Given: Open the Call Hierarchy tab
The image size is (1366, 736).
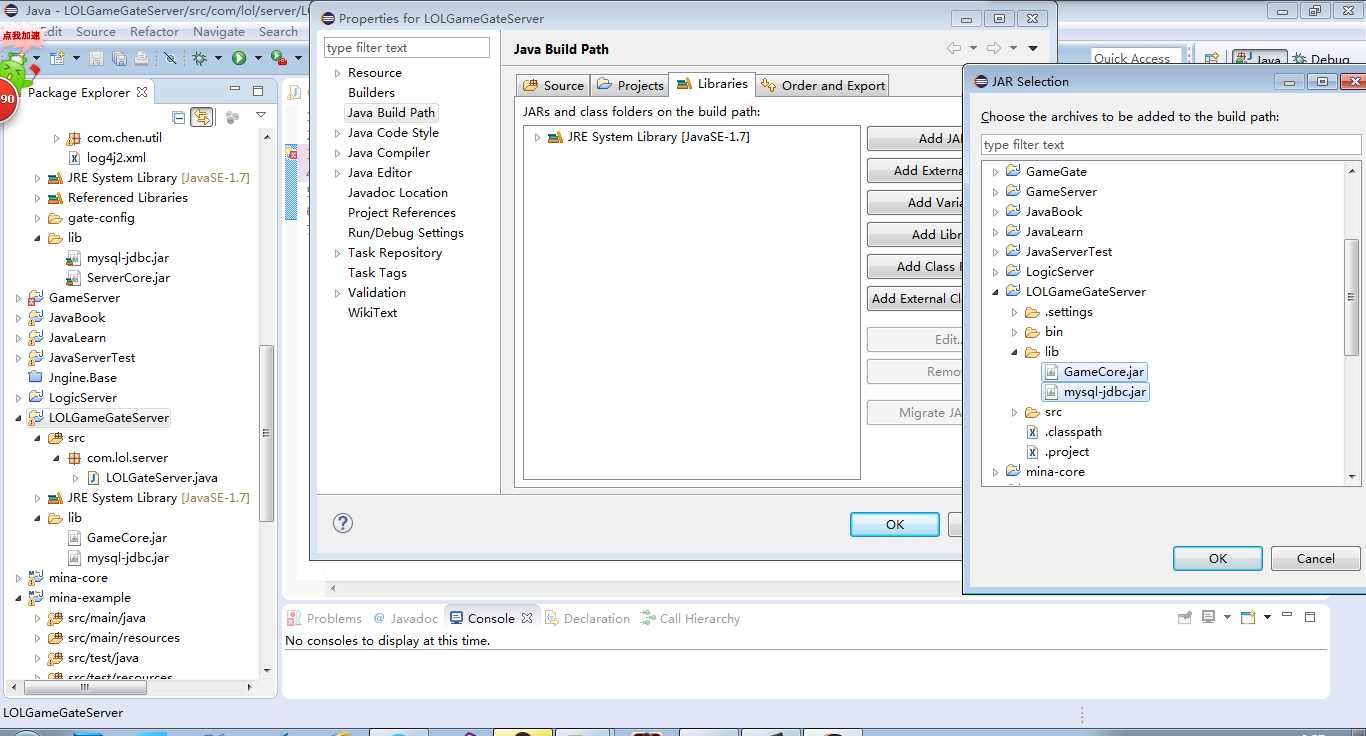Looking at the screenshot, I should point(690,619).
